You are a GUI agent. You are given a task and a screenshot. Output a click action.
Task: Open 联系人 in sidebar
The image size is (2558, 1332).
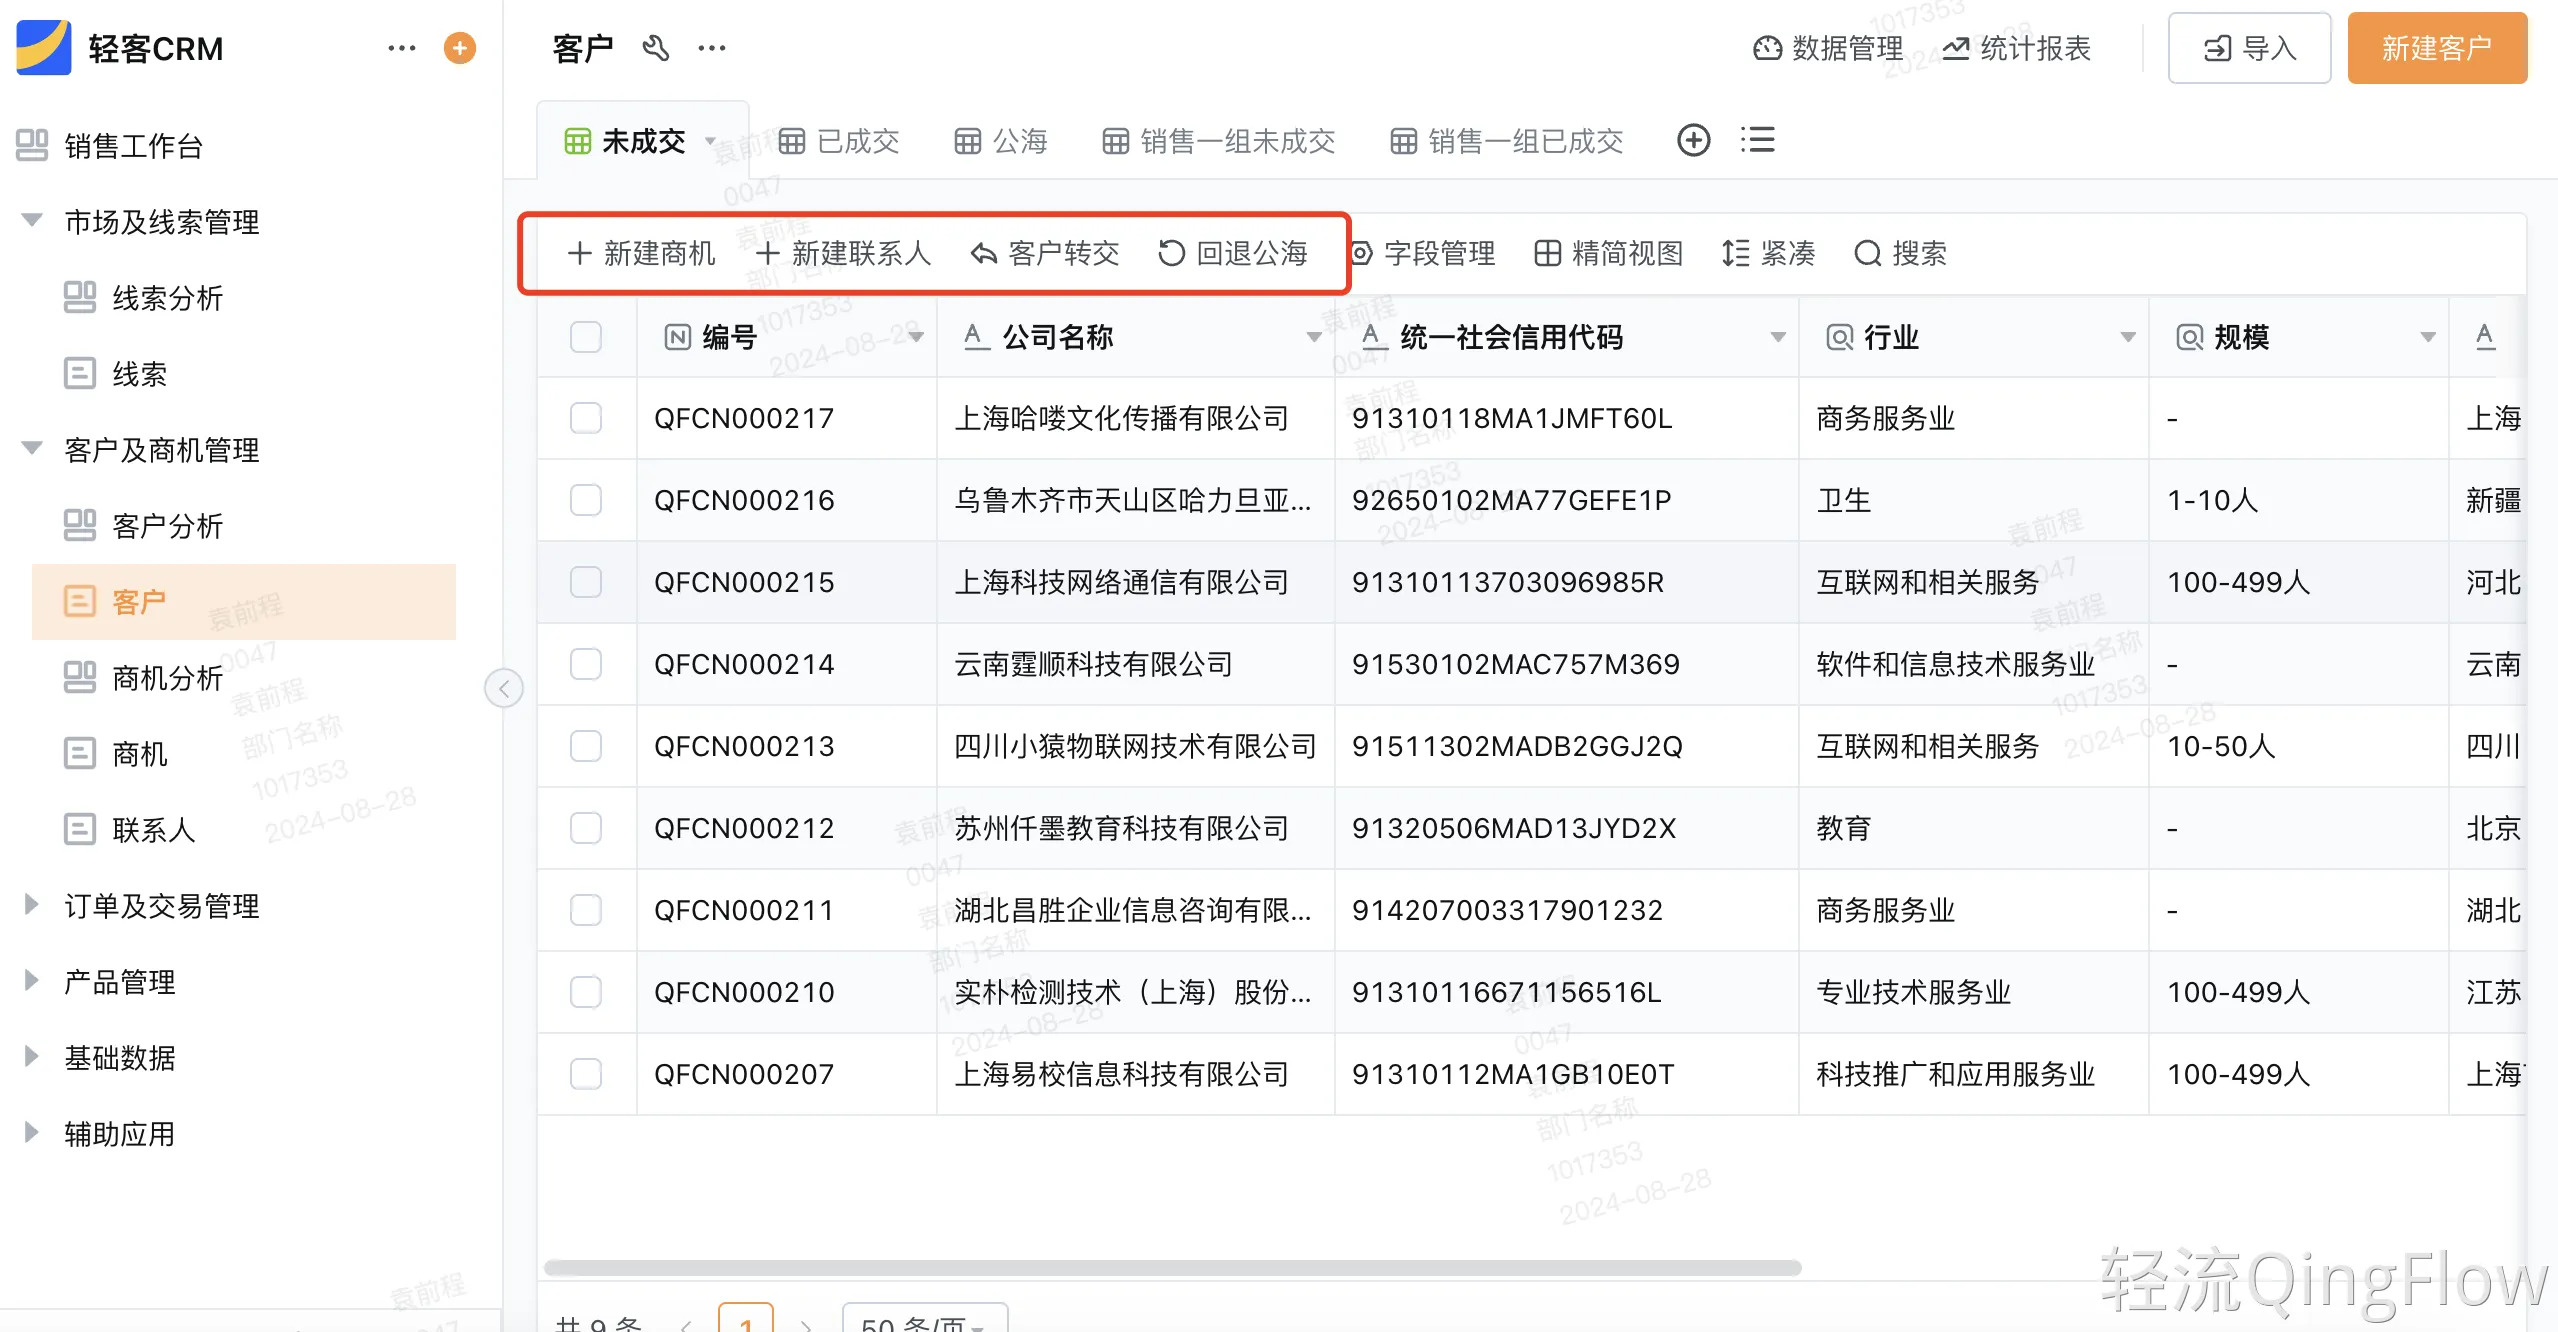130,830
